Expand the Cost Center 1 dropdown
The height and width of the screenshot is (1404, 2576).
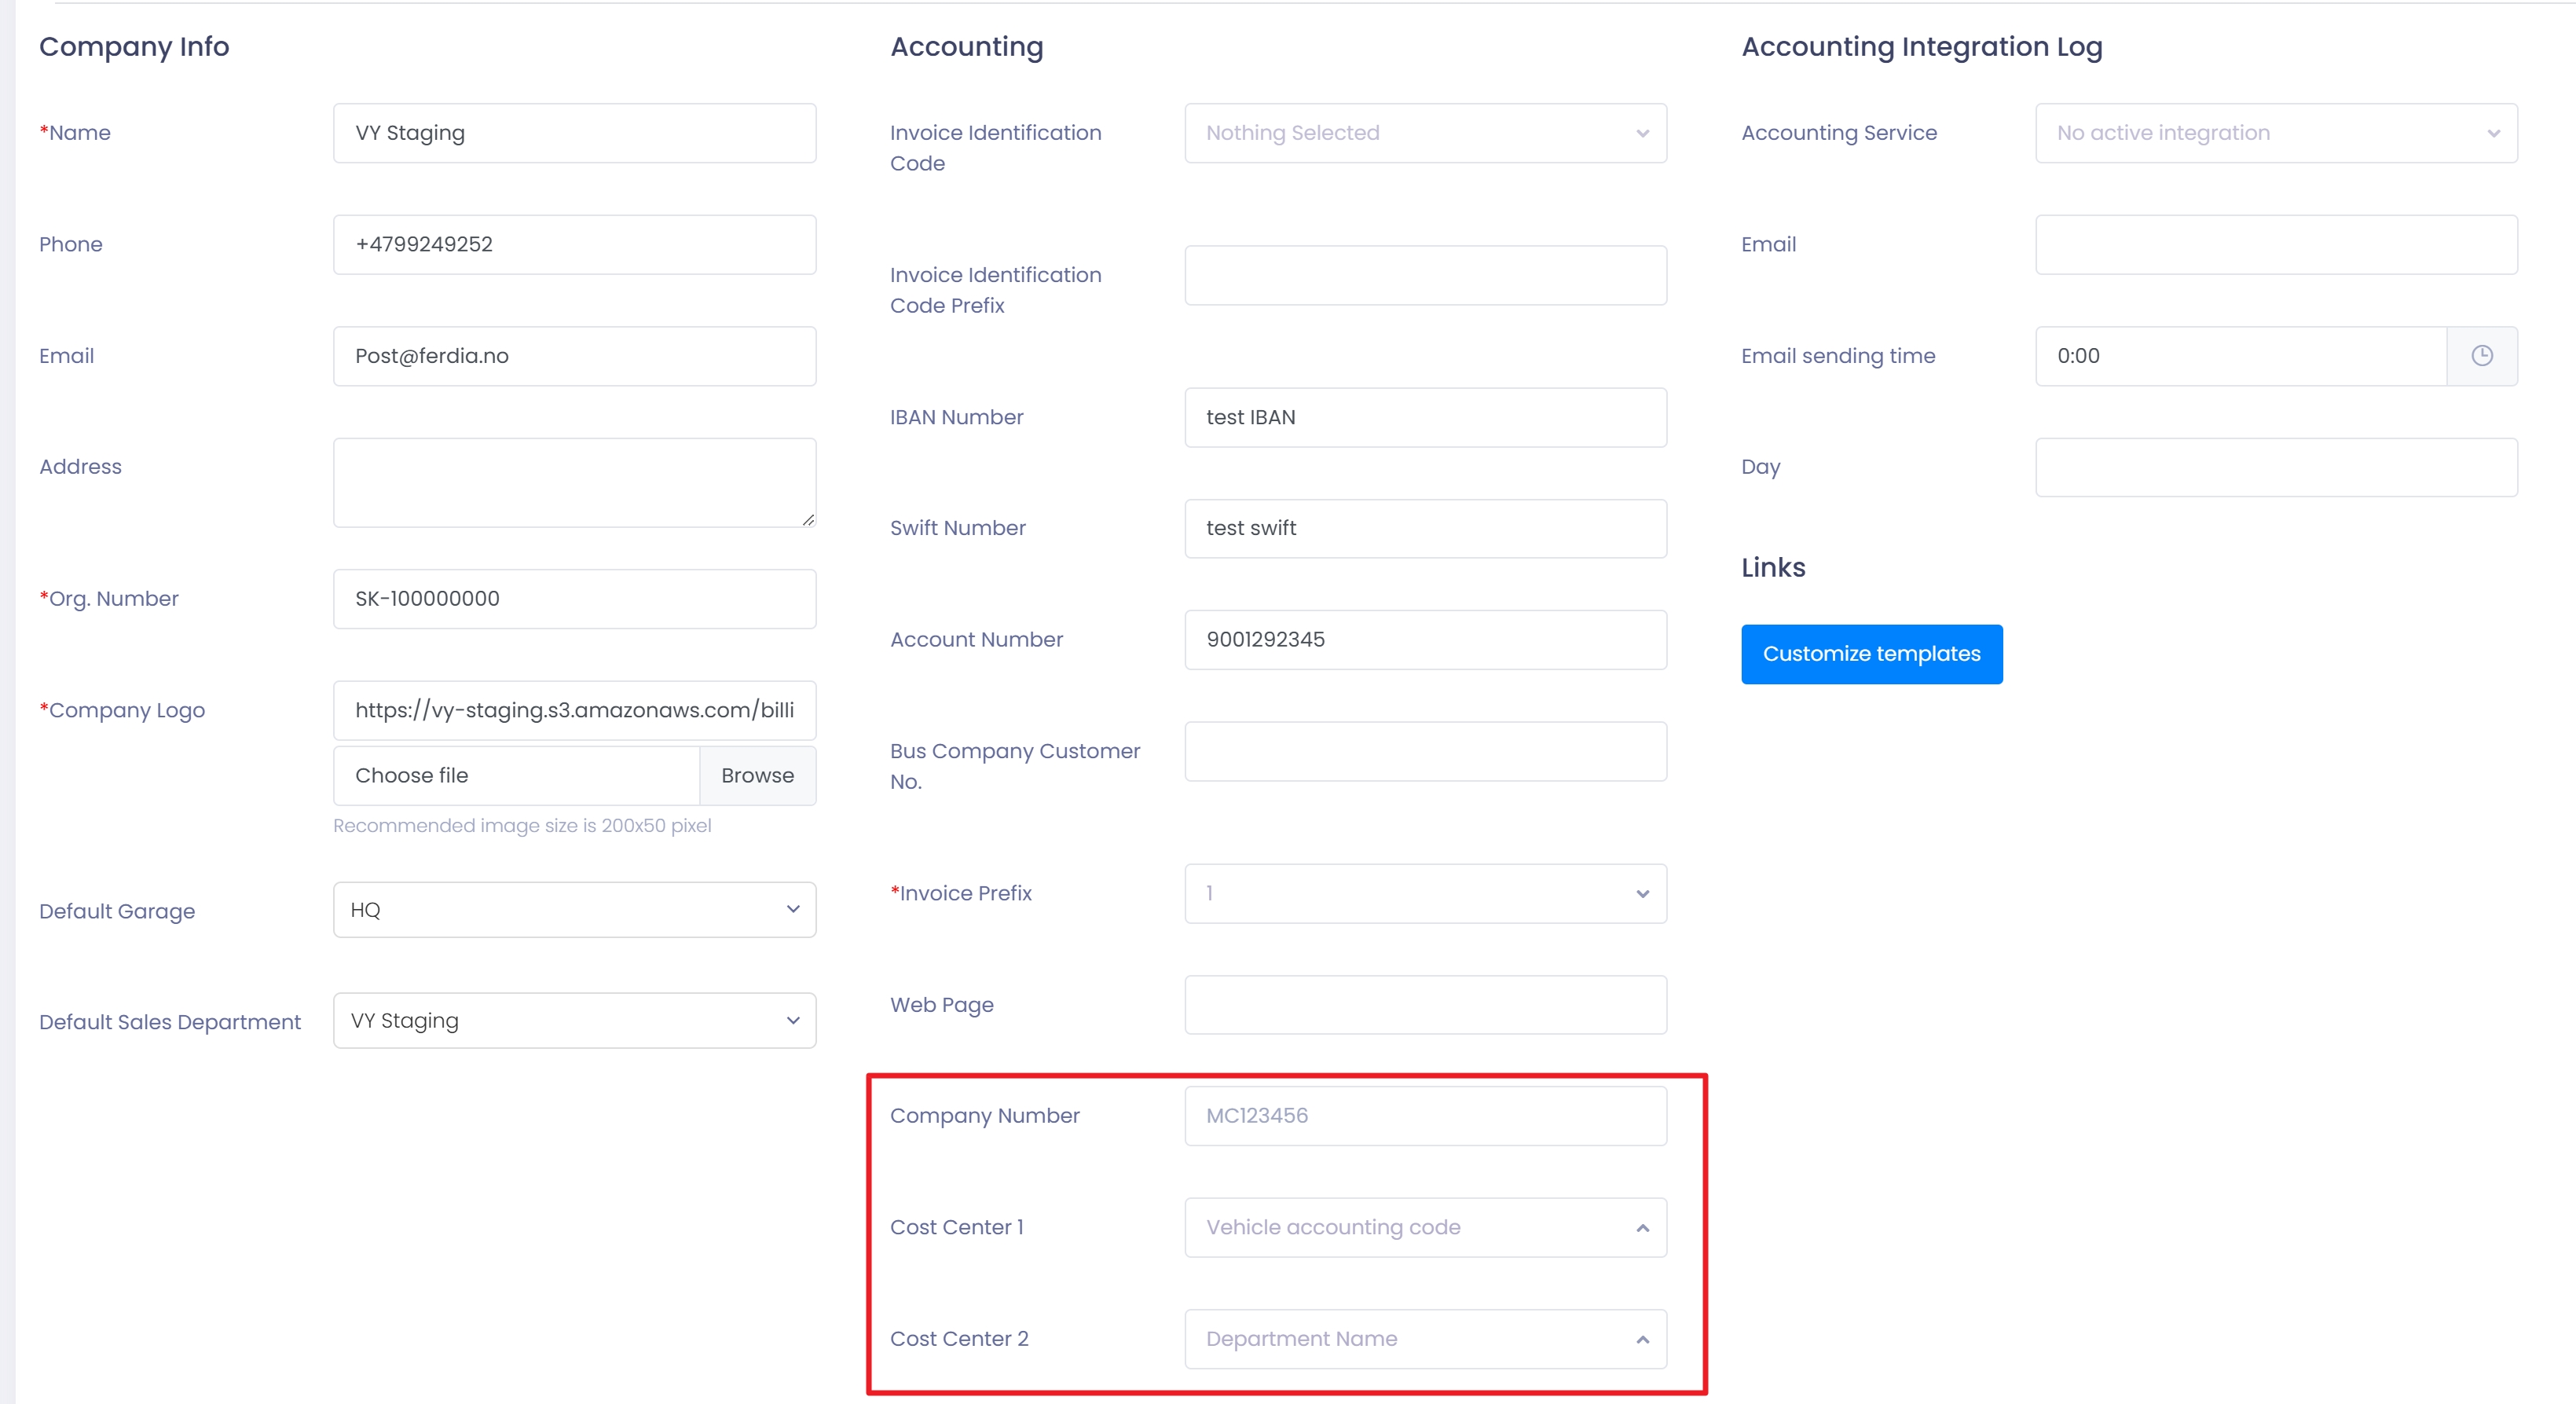coord(1424,1228)
